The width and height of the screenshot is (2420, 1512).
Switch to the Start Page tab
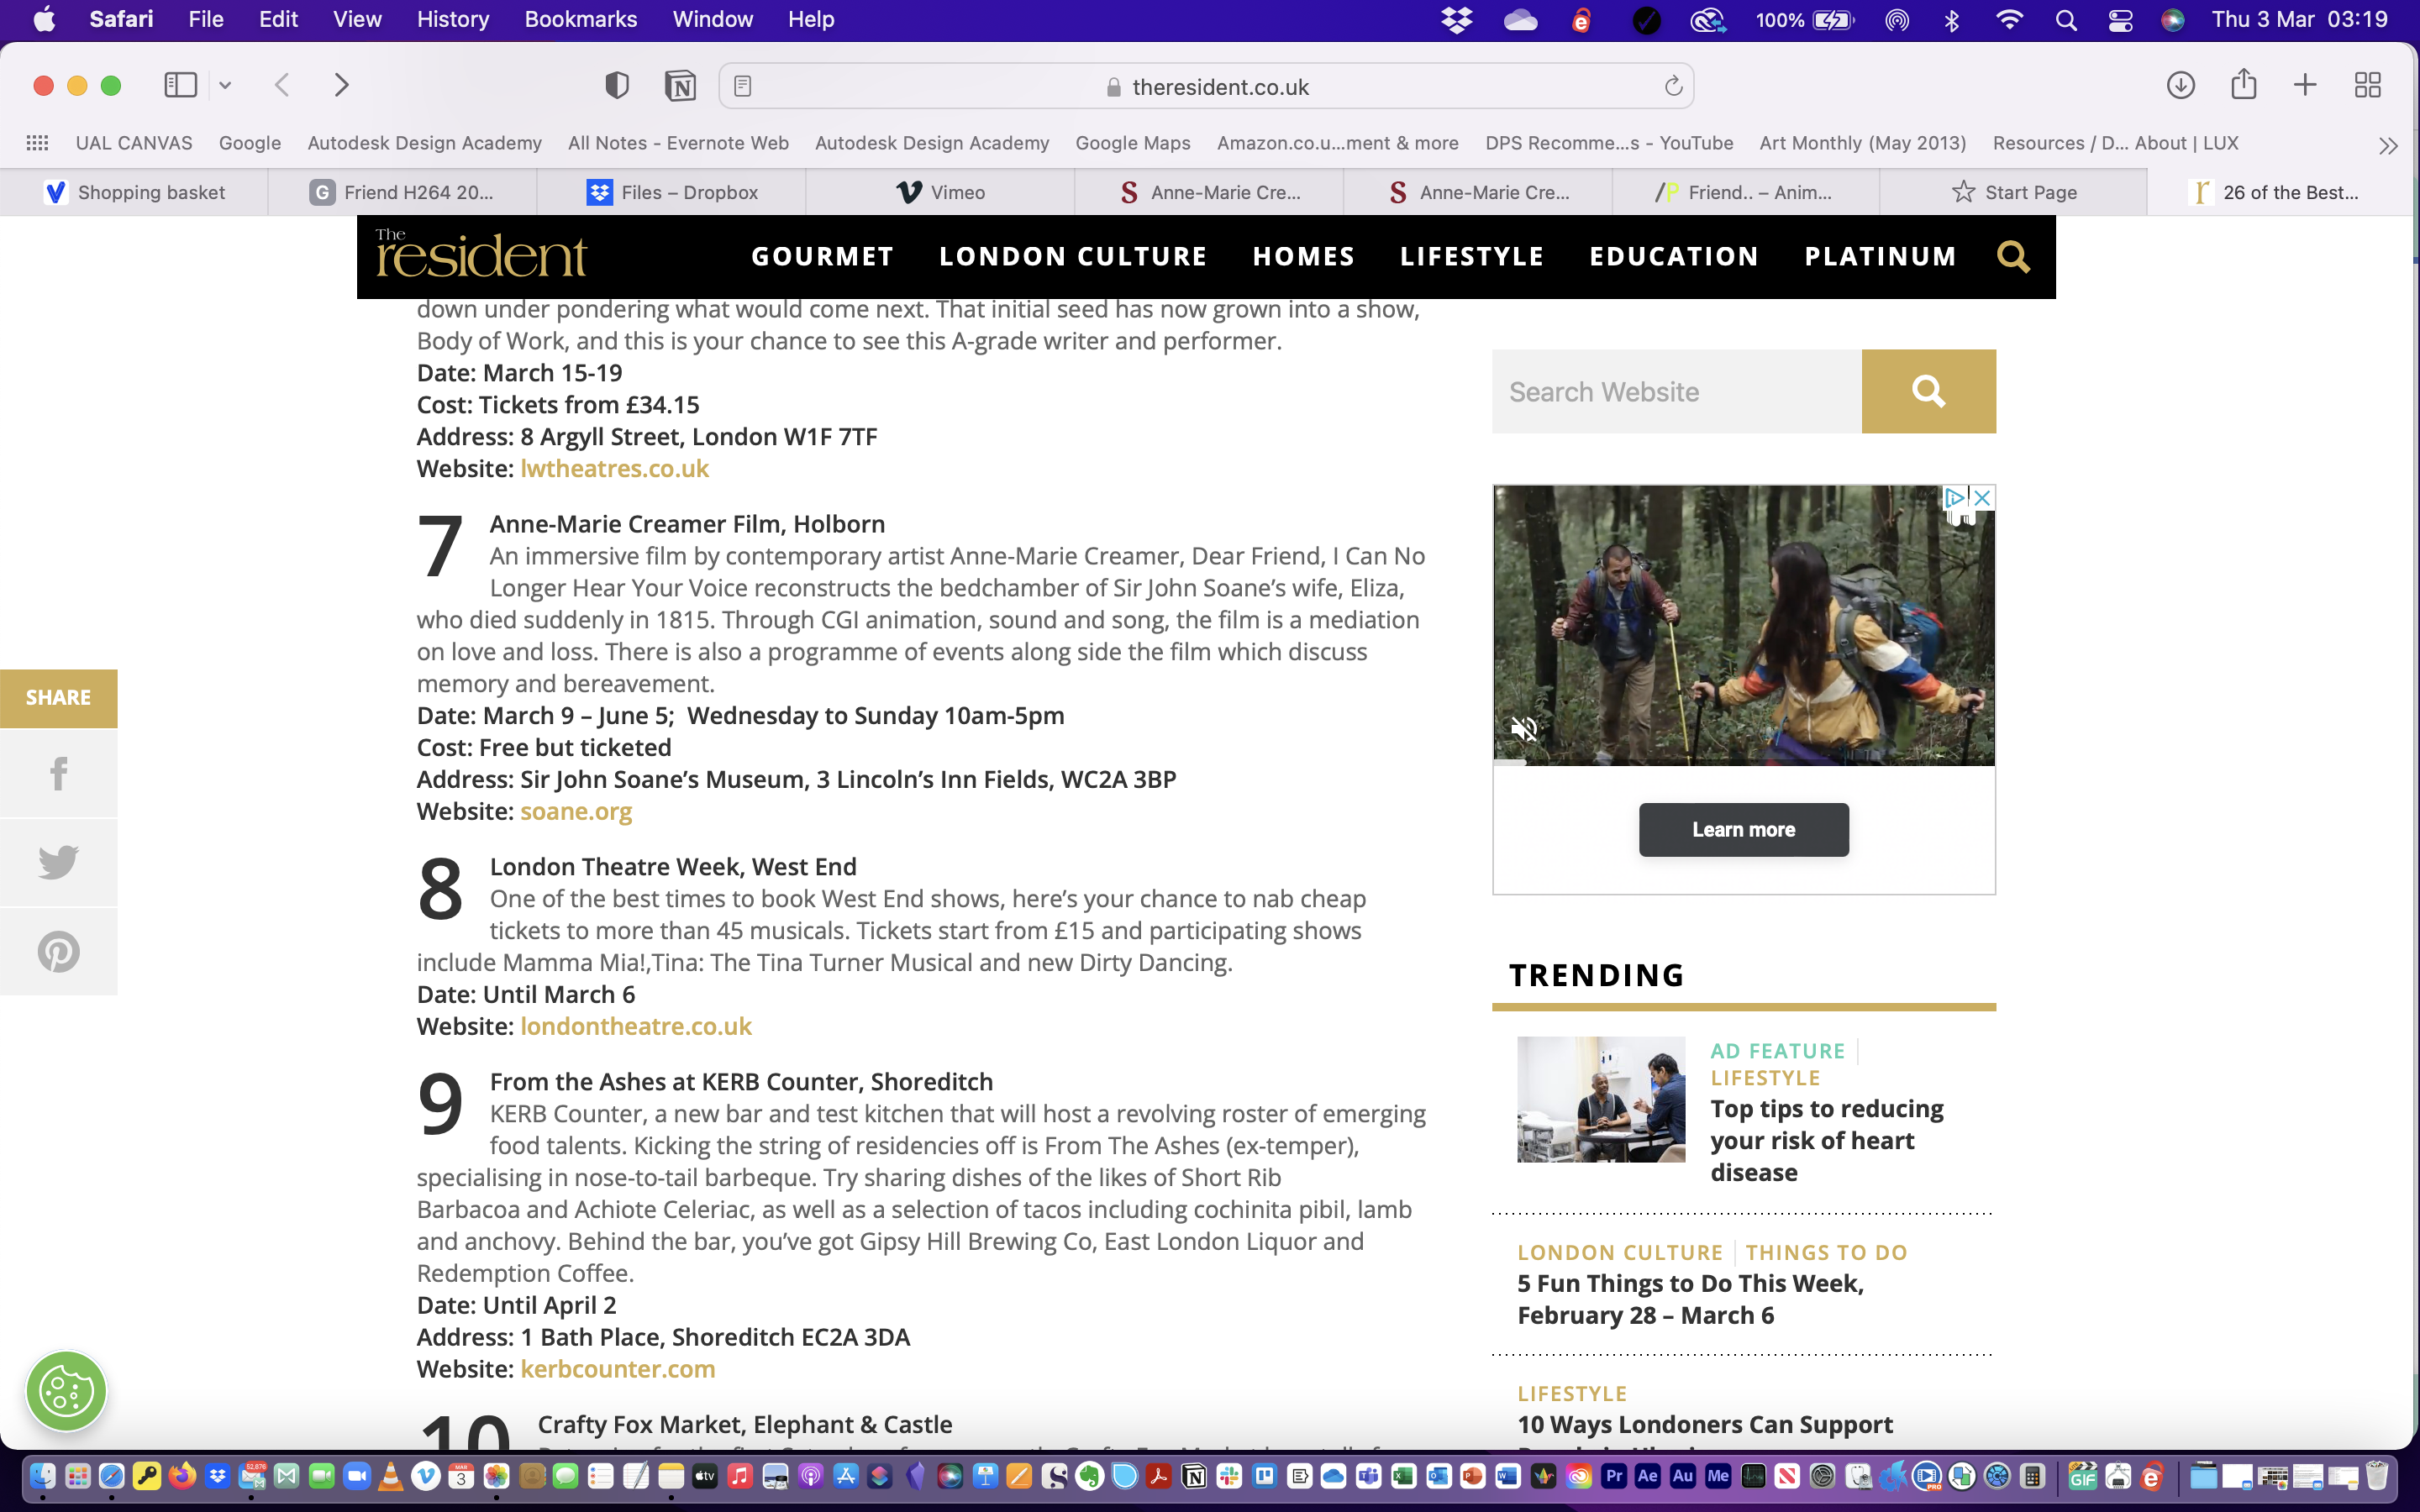(2013, 192)
